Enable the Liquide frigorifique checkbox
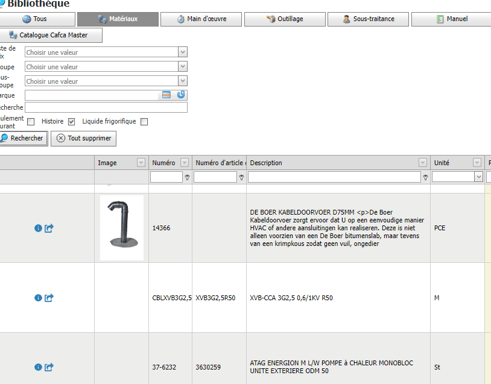The image size is (491, 384). 144,122
